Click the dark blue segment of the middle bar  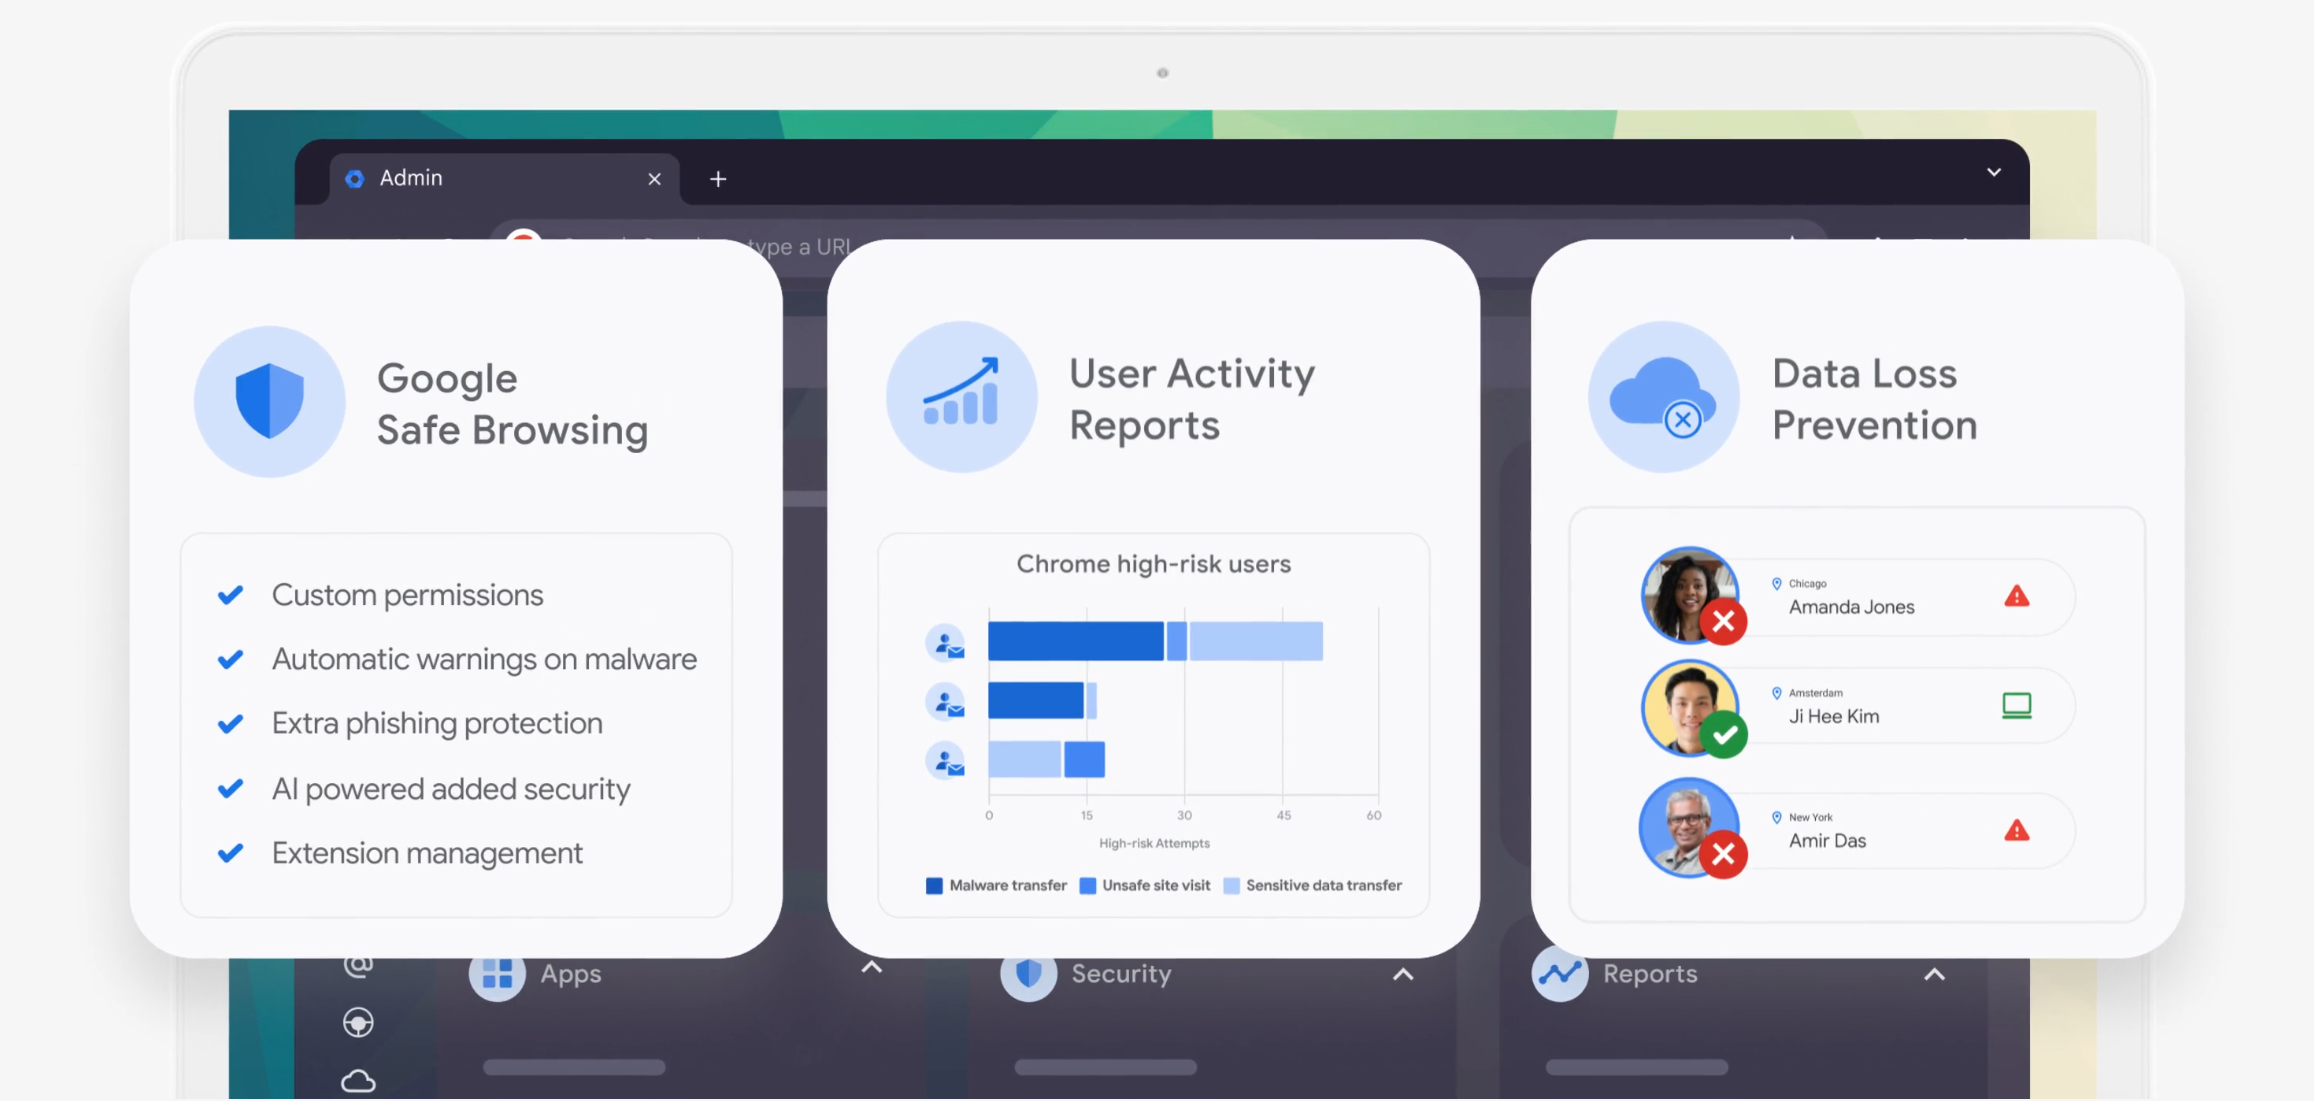tap(1036, 700)
